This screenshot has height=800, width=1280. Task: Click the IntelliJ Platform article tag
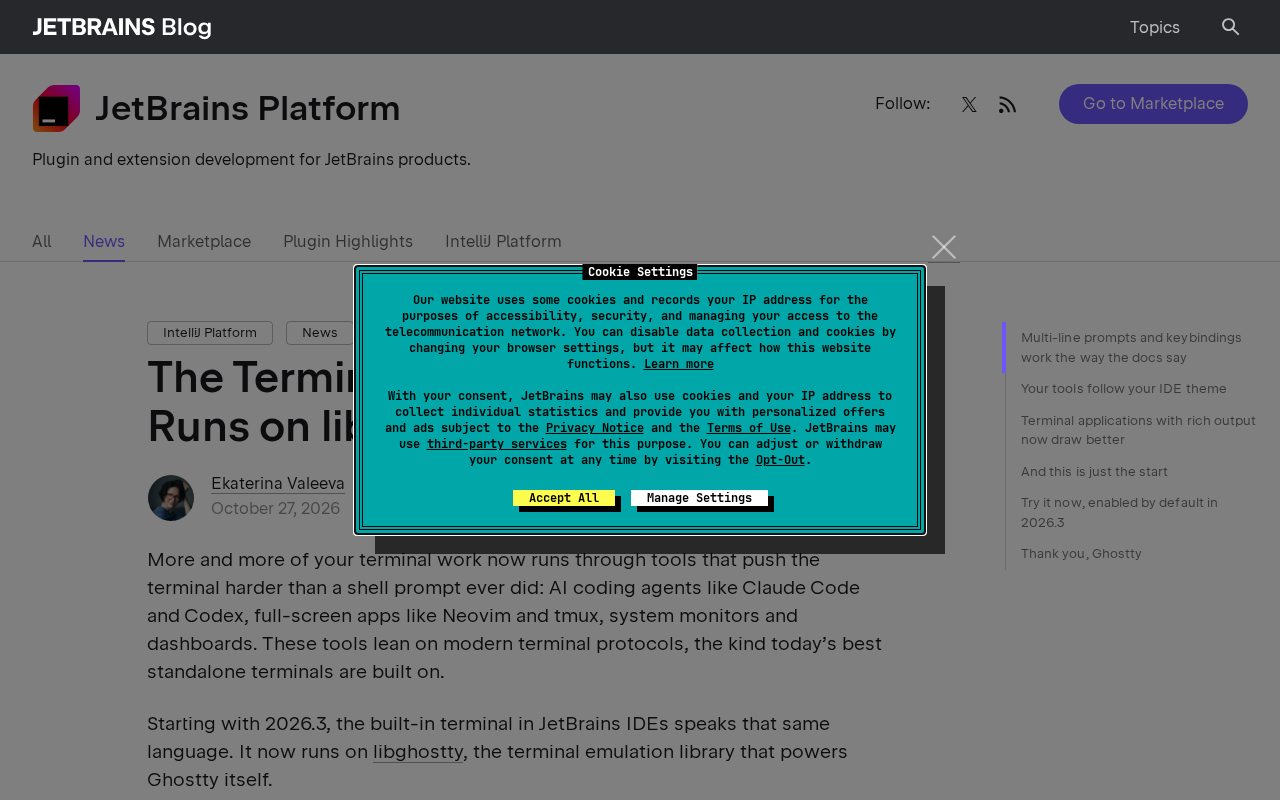(210, 333)
